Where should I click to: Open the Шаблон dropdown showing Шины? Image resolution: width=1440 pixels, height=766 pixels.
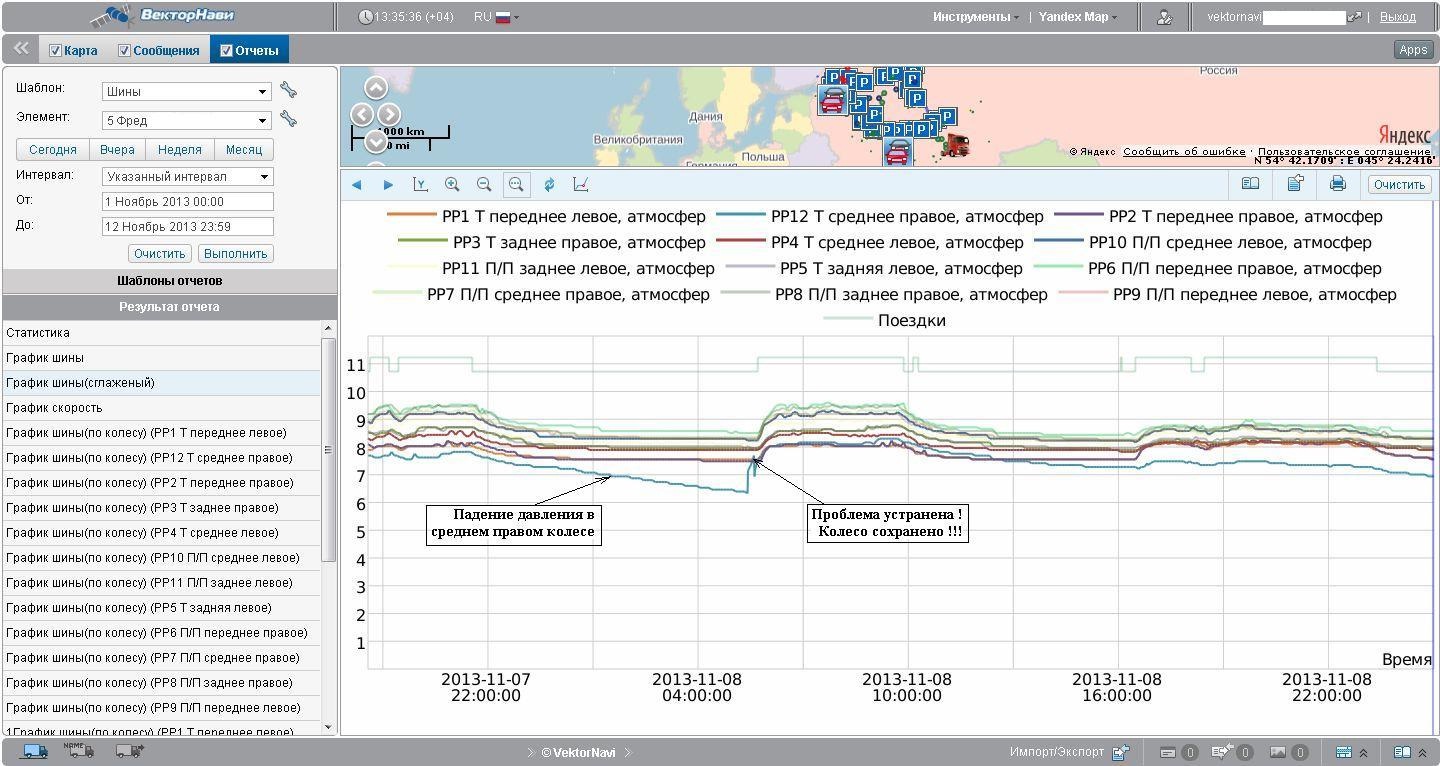pyautogui.click(x=187, y=91)
